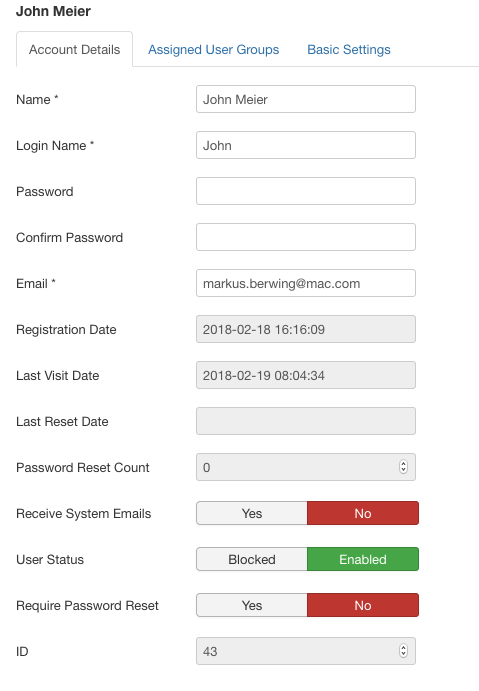Select the Account Details tab
Screen dimensions: 479x691
coord(74,49)
